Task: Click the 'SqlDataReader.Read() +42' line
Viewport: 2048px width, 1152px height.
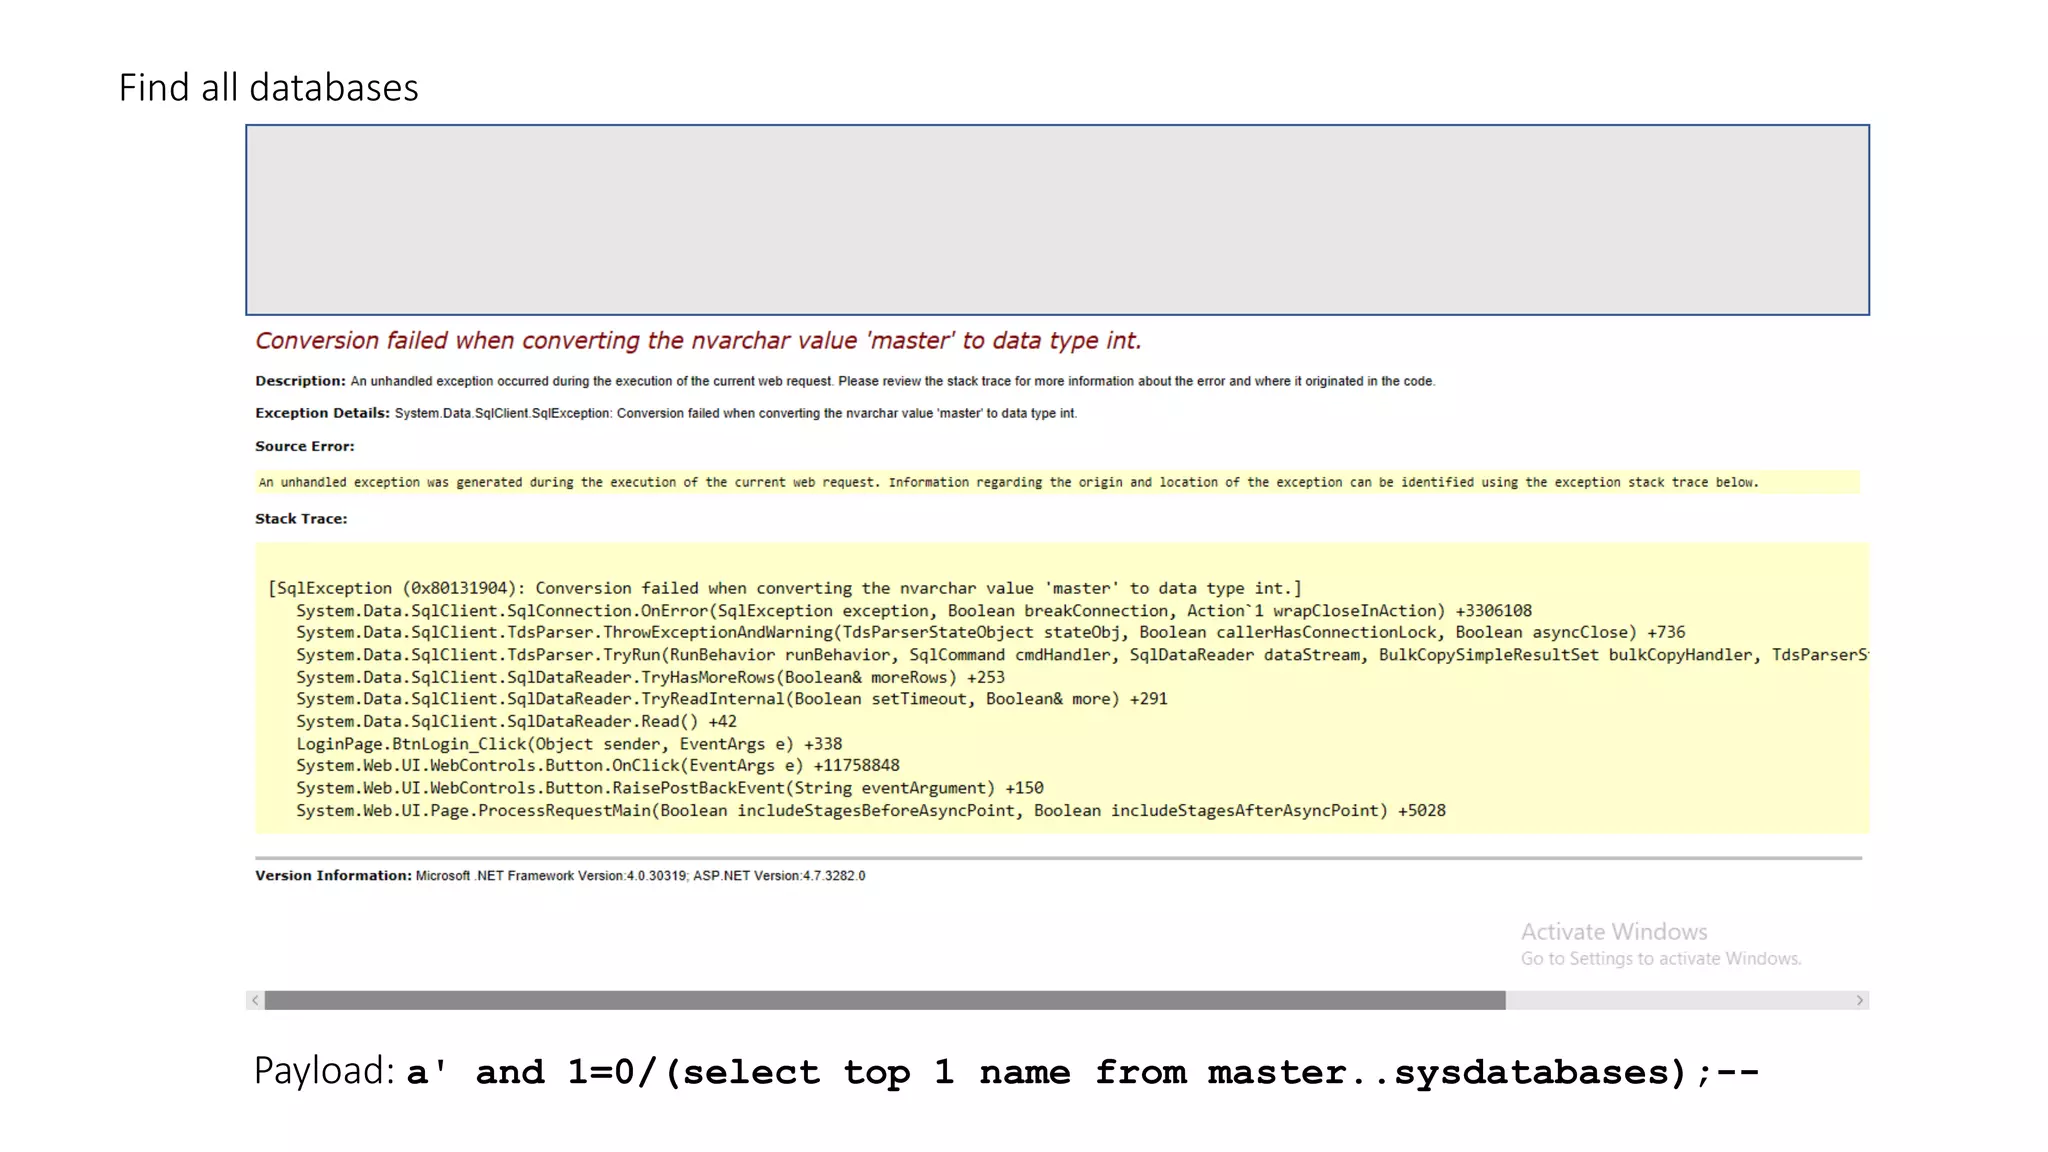Action: (x=516, y=721)
